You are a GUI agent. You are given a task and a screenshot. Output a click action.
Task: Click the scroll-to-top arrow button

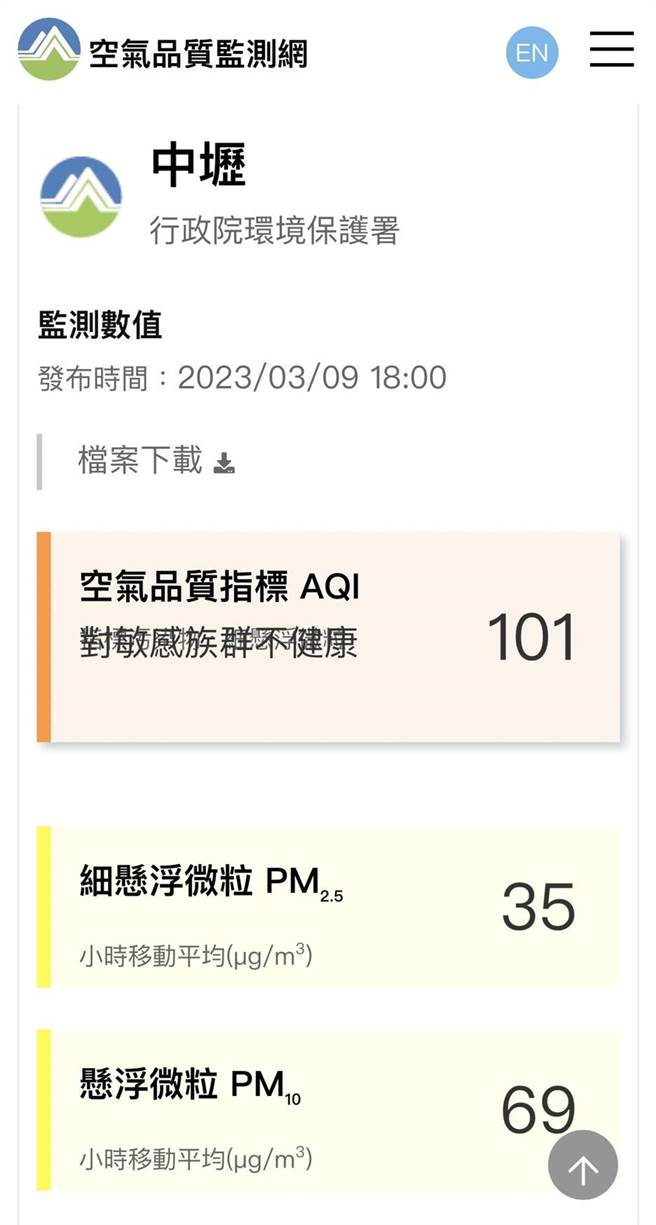pos(583,1165)
